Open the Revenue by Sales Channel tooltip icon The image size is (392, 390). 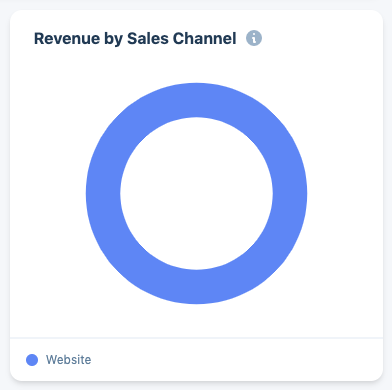(x=254, y=38)
